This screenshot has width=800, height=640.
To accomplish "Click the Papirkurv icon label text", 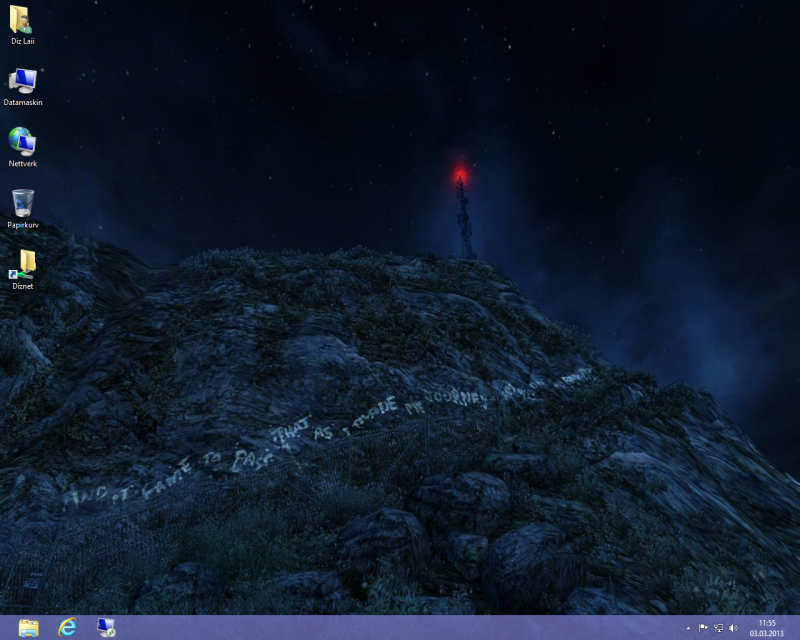I will pyautogui.click(x=23, y=225).
